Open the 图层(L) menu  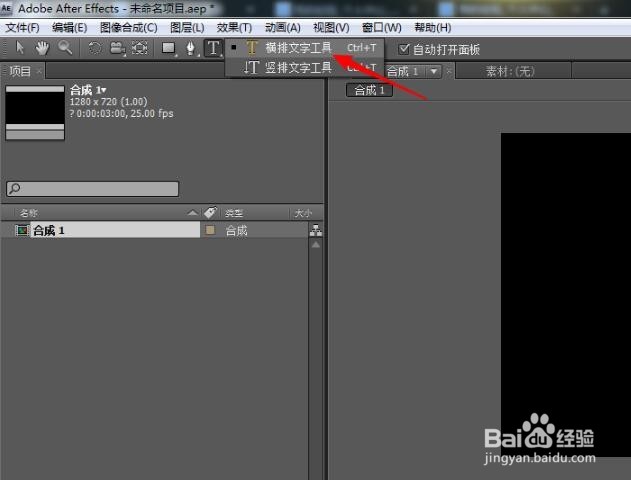187,27
